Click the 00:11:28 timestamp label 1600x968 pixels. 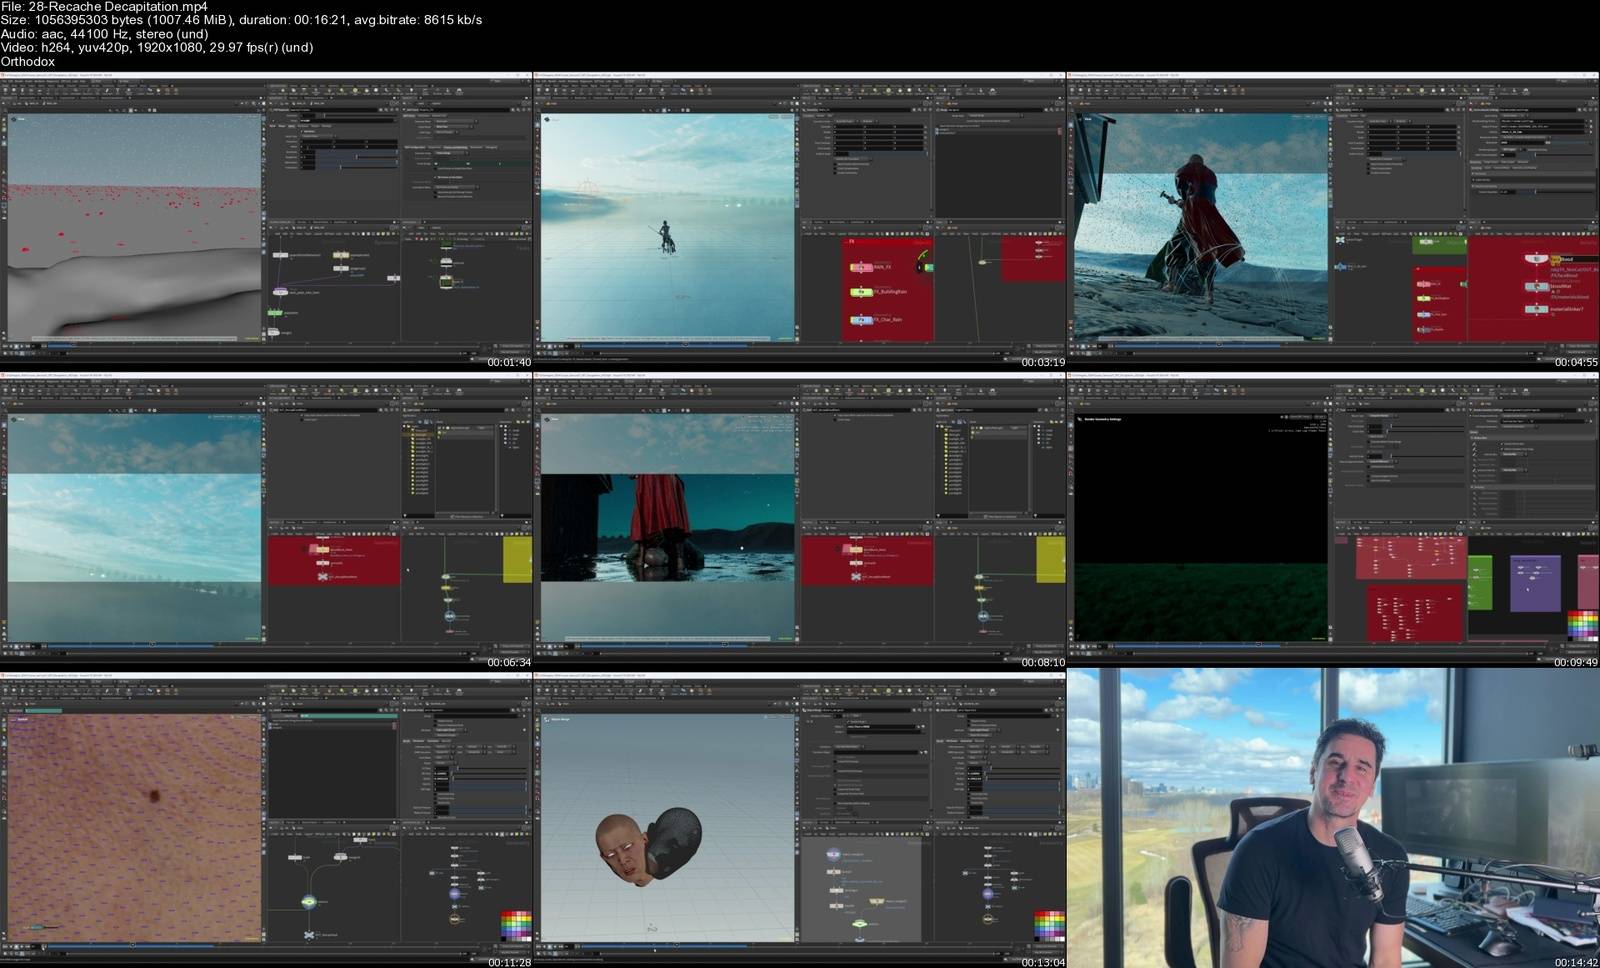pyautogui.click(x=509, y=962)
